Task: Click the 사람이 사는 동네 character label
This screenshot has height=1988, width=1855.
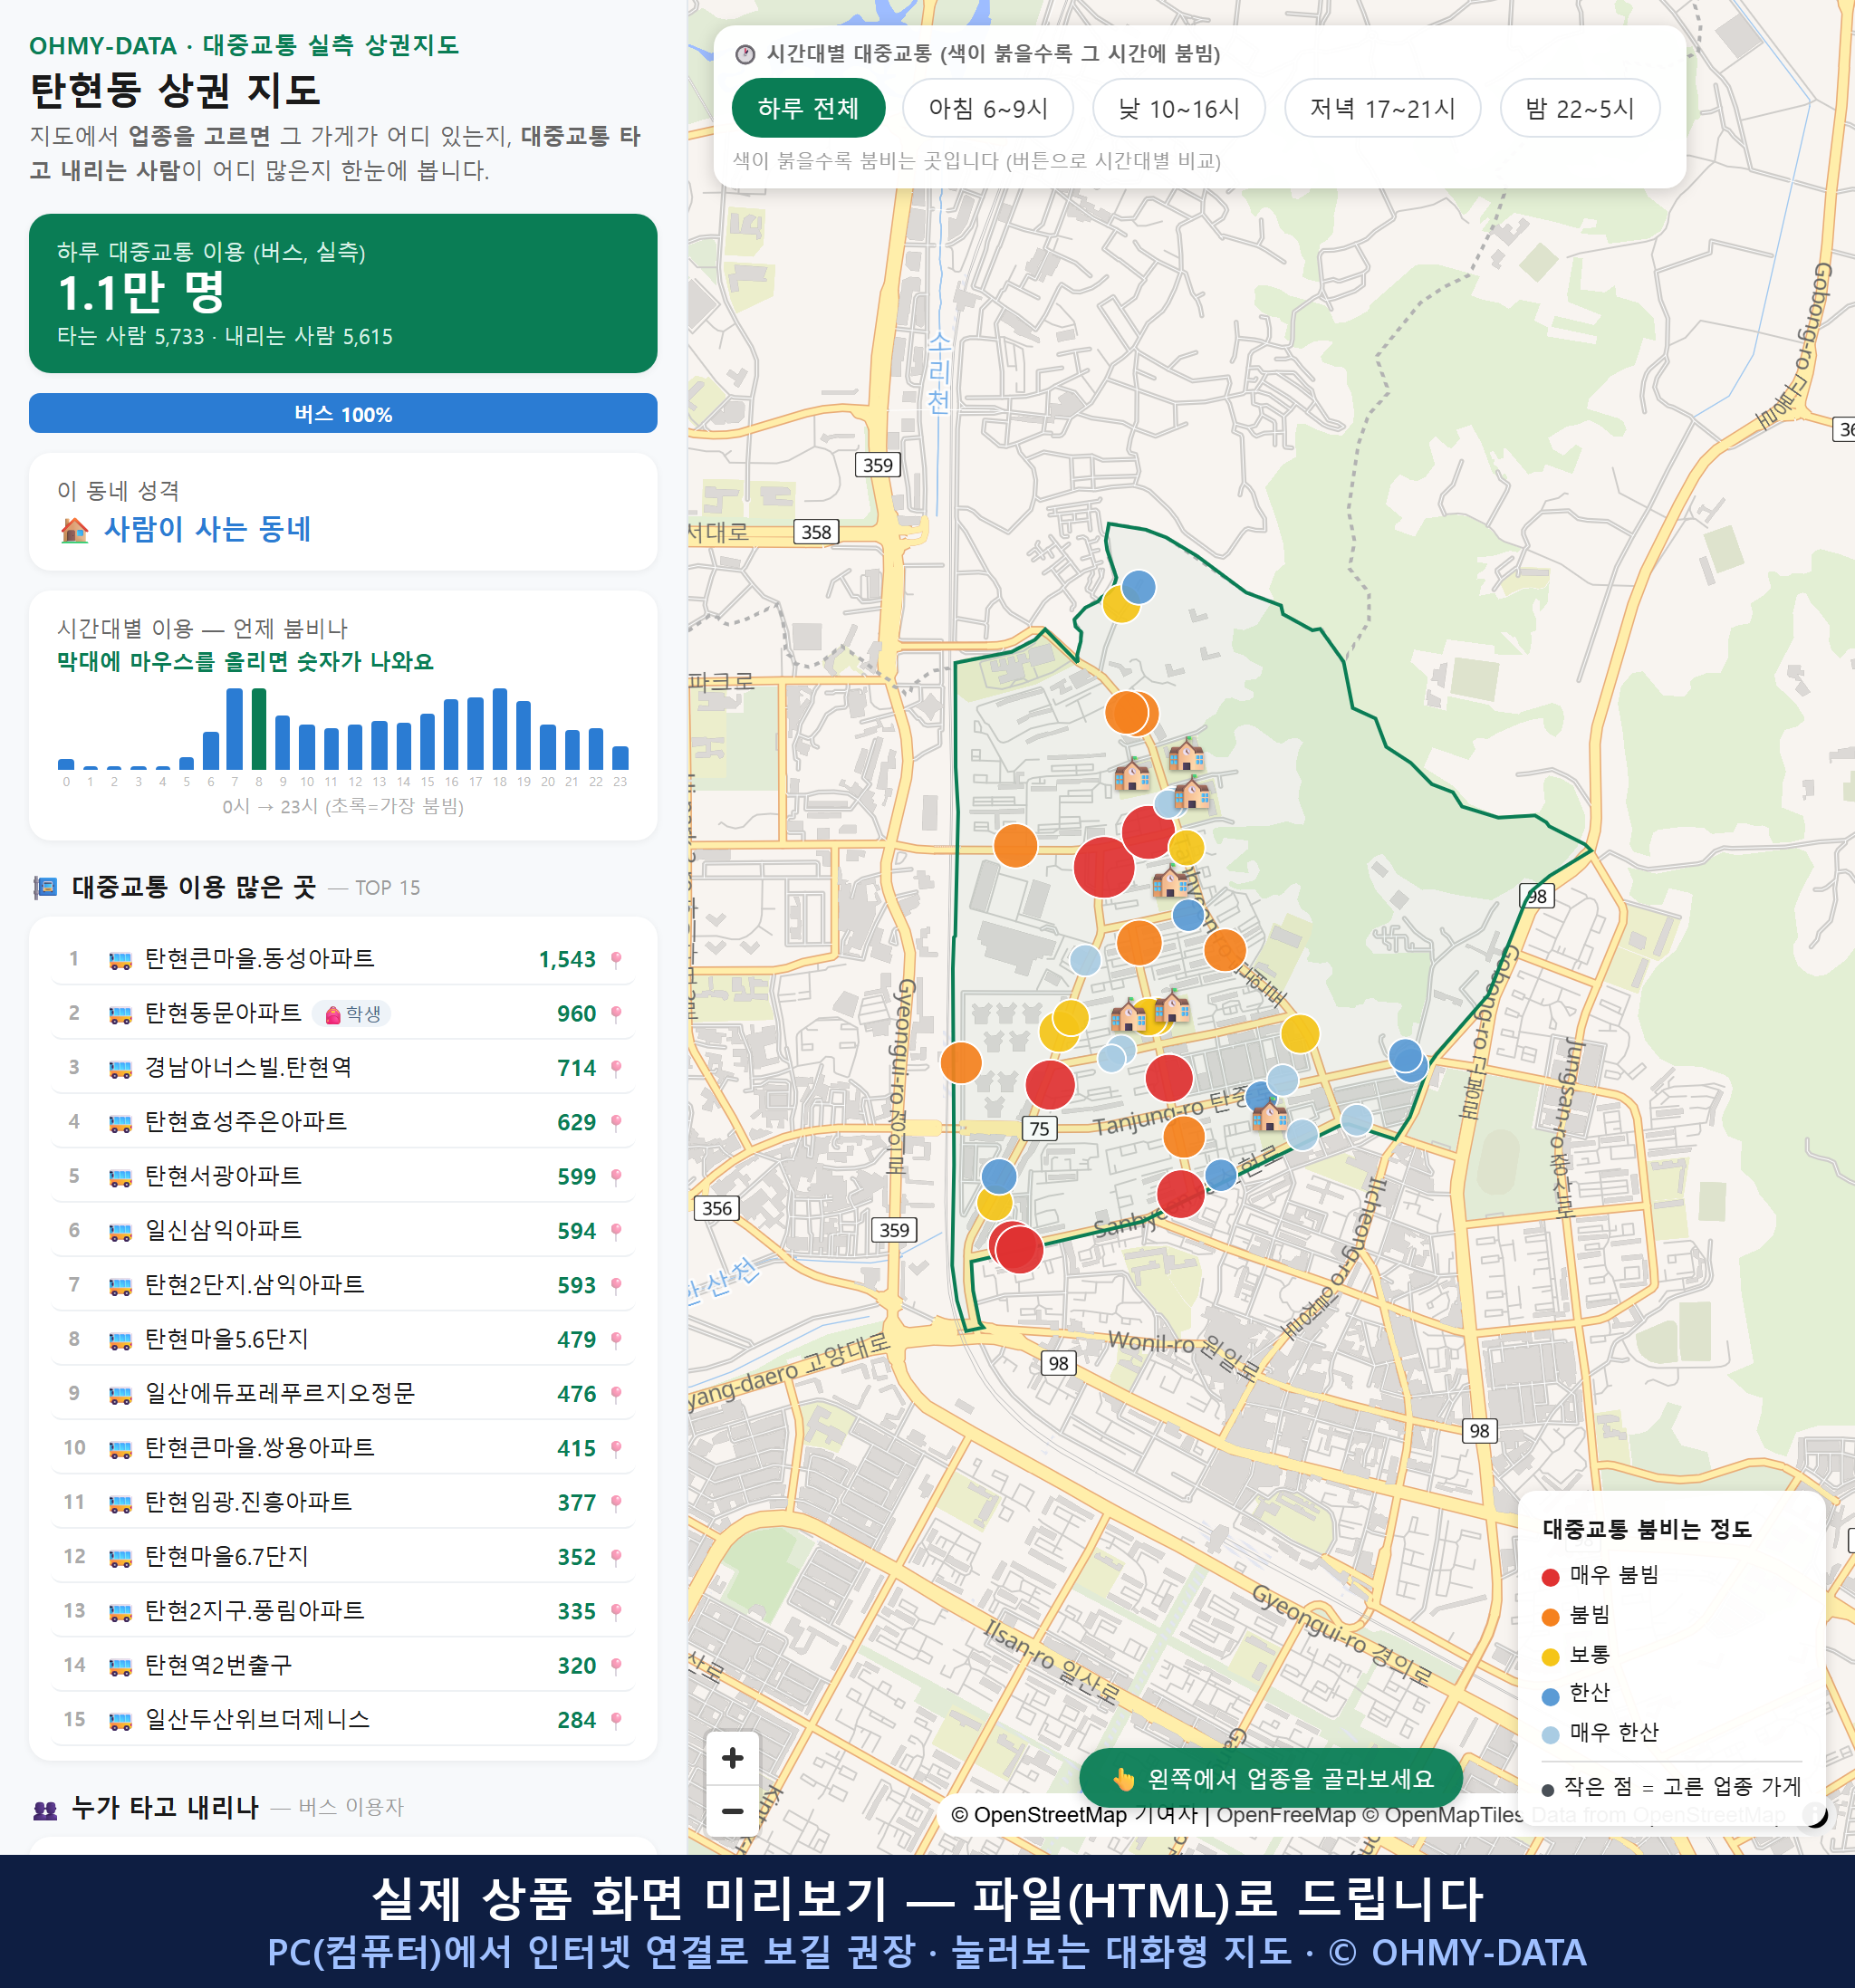Action: pyautogui.click(x=207, y=529)
